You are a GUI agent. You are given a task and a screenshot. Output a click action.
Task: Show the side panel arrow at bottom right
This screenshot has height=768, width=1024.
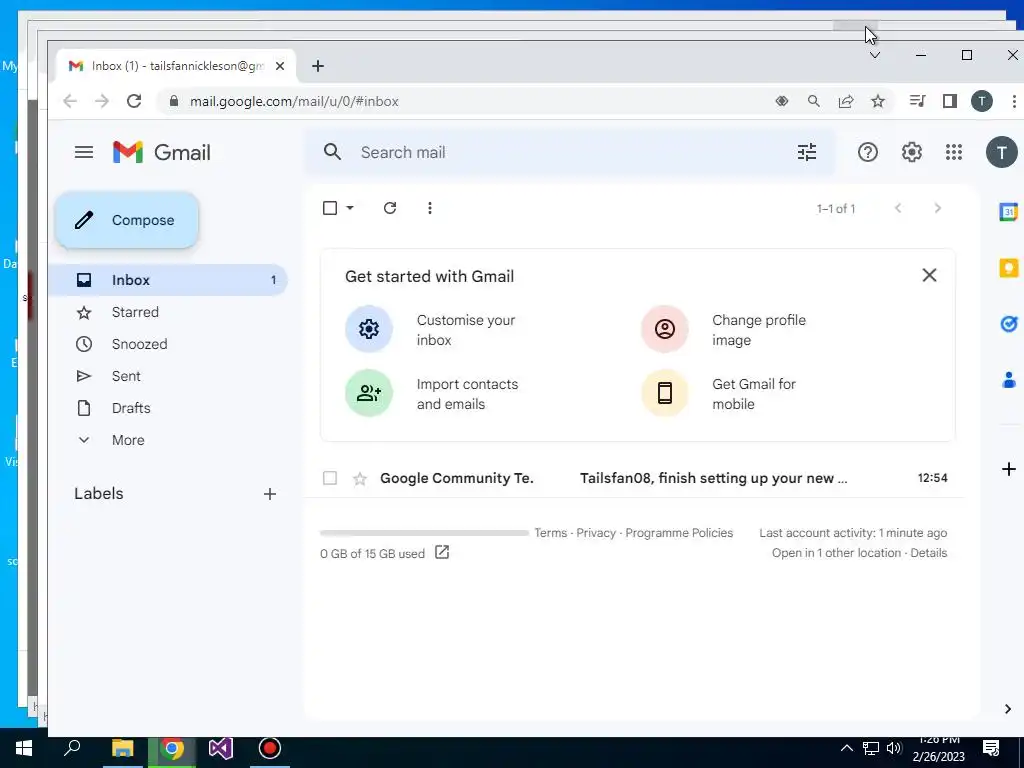coord(1008,709)
